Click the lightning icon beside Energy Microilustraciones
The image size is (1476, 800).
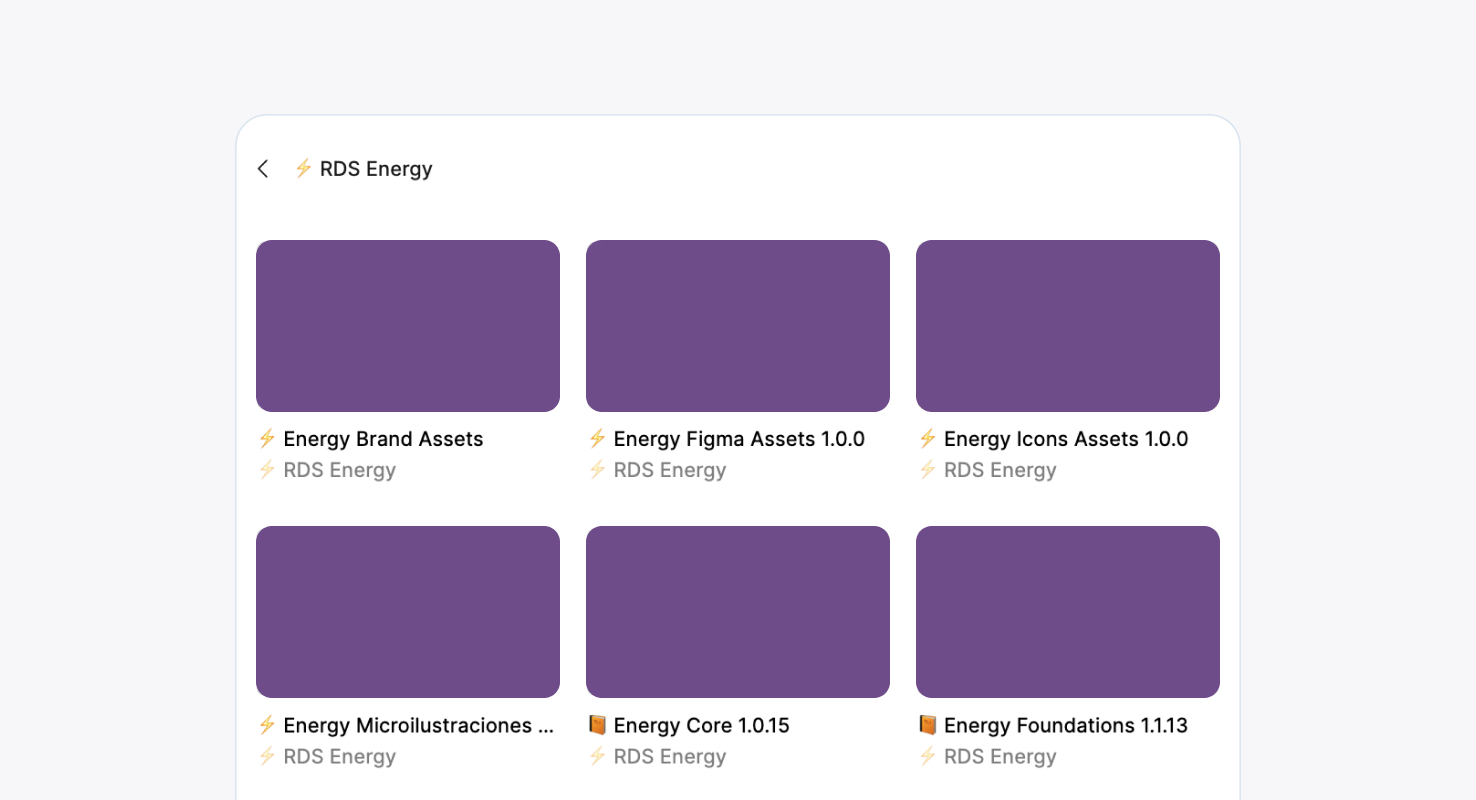[267, 724]
